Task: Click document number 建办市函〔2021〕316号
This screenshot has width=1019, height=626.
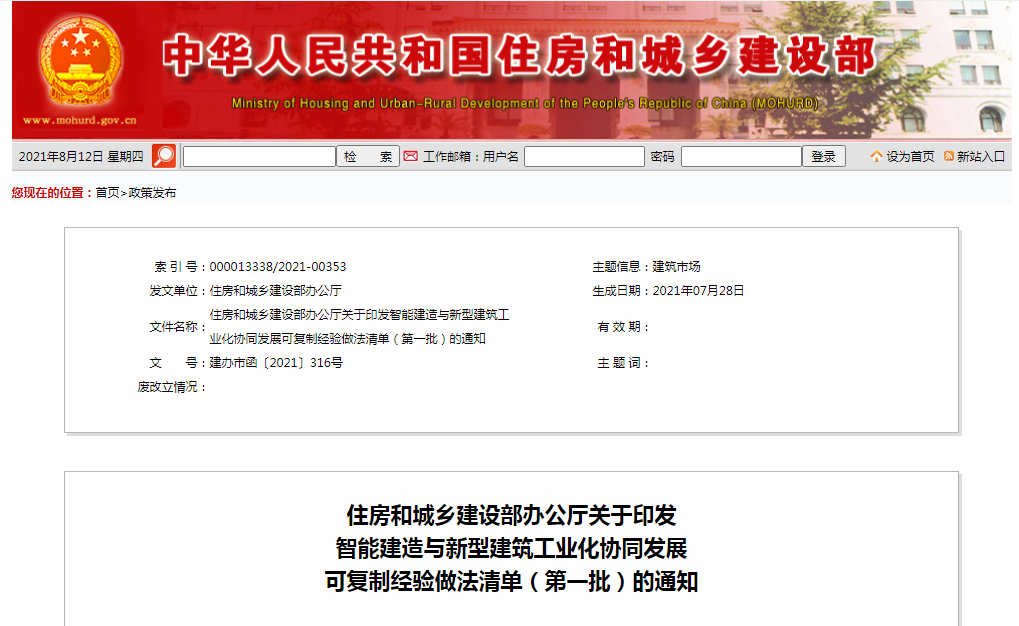Action: 276,363
